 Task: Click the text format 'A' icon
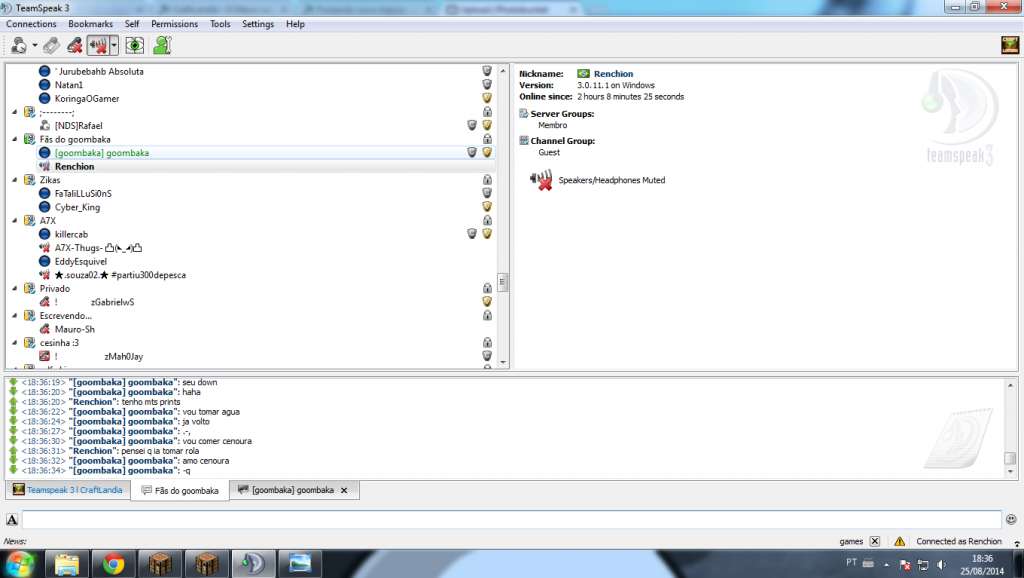coord(12,519)
